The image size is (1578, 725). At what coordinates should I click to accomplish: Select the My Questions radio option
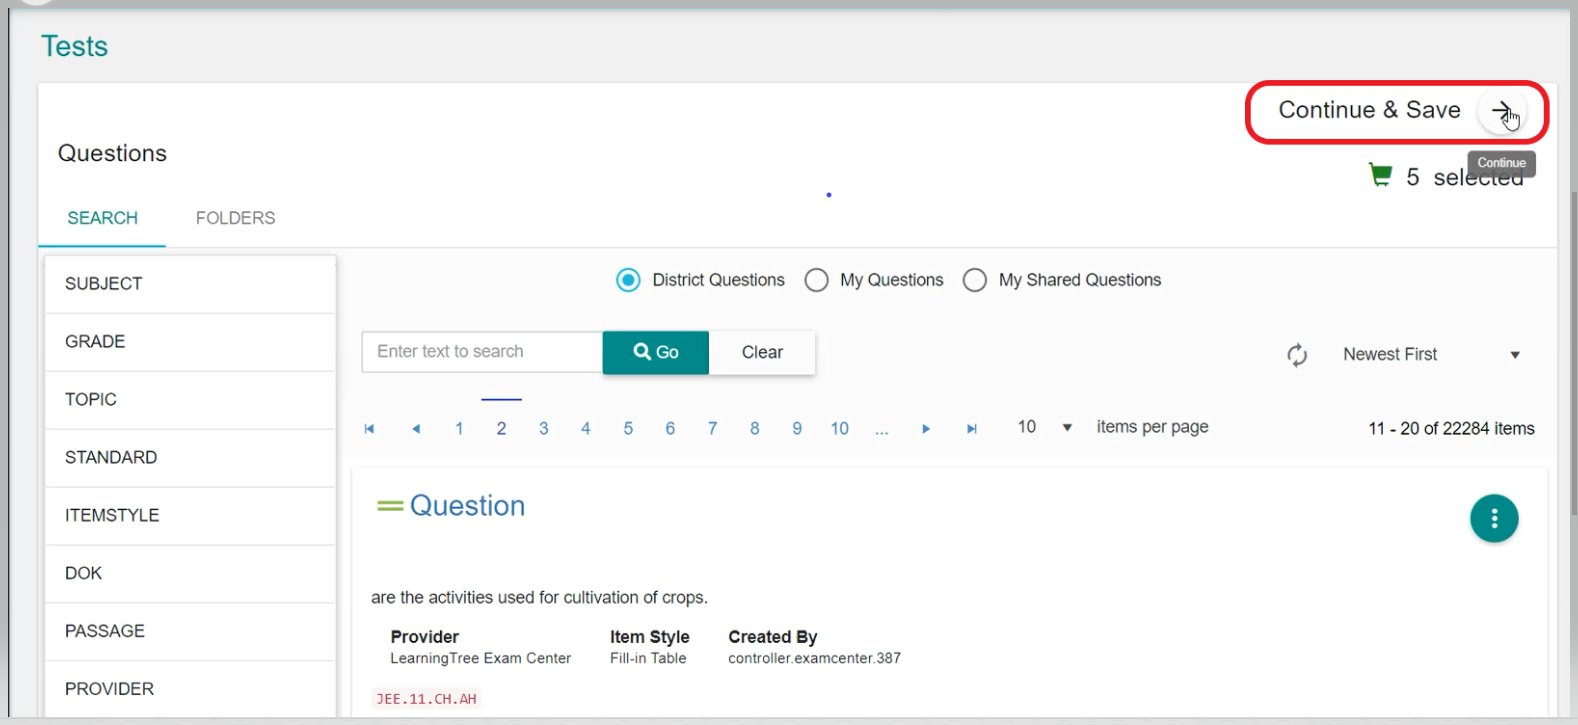coord(816,280)
